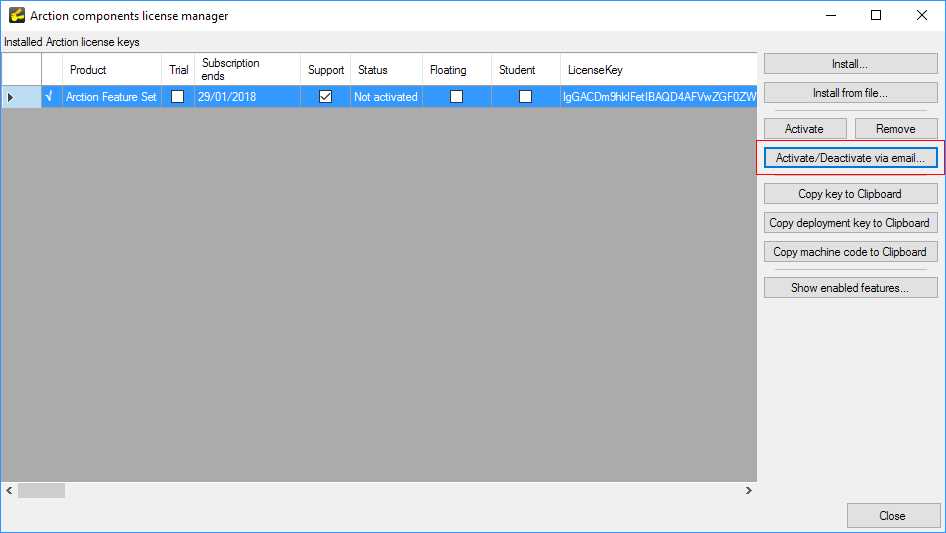Screen dimensions: 946x533
Task: Click the Floating column header
Action: [x=457, y=69]
